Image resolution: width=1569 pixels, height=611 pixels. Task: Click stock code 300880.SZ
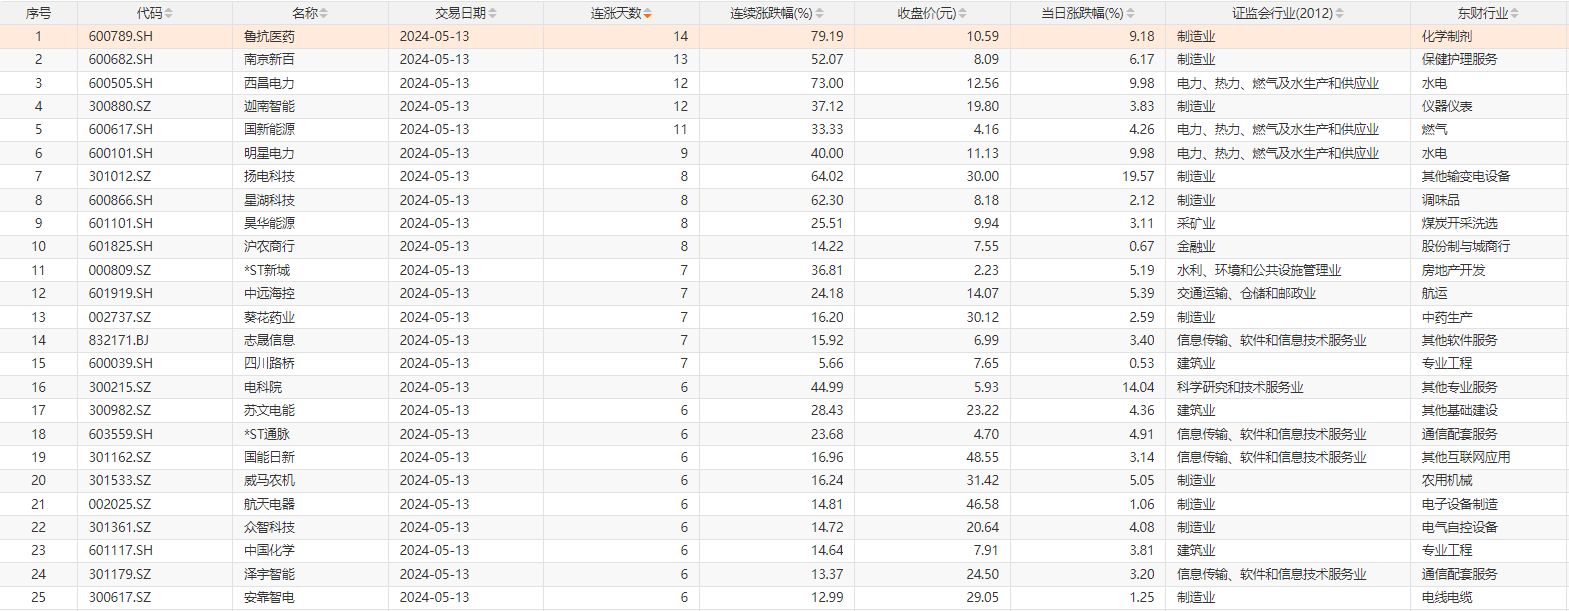tap(120, 106)
